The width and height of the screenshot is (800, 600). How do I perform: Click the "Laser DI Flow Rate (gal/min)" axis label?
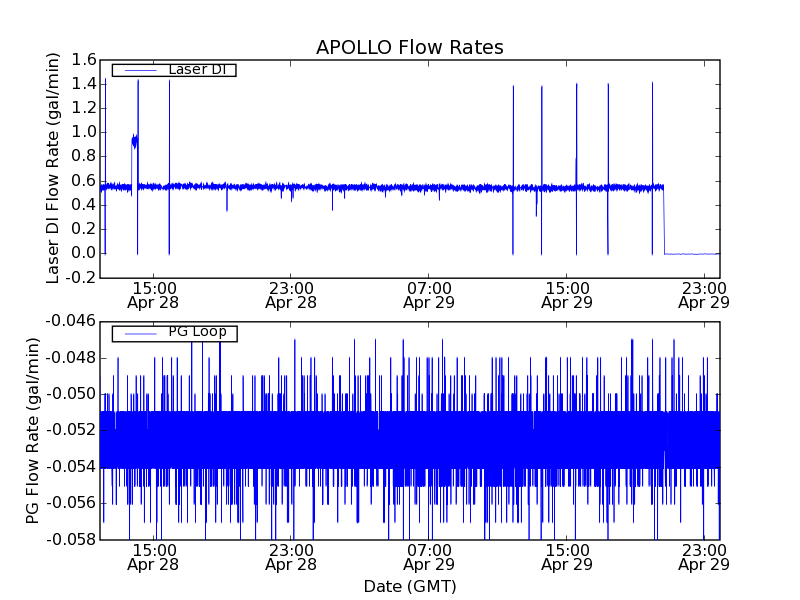pos(55,168)
